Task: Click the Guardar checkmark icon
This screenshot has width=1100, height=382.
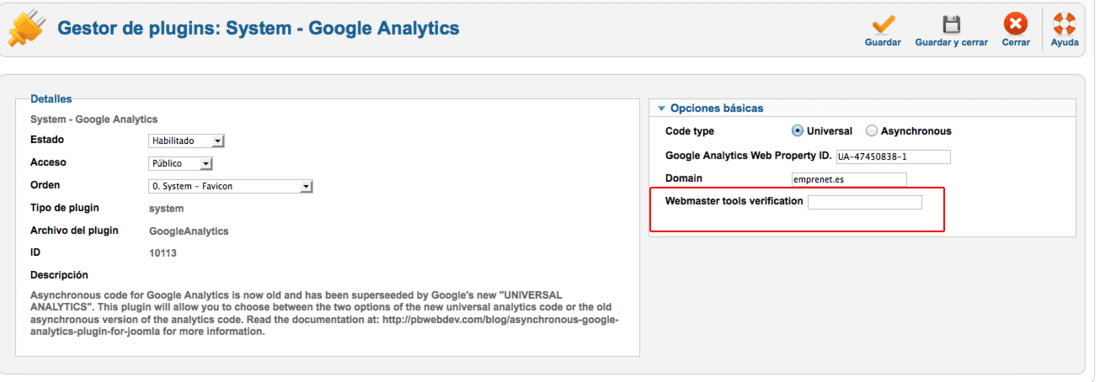Action: click(883, 24)
